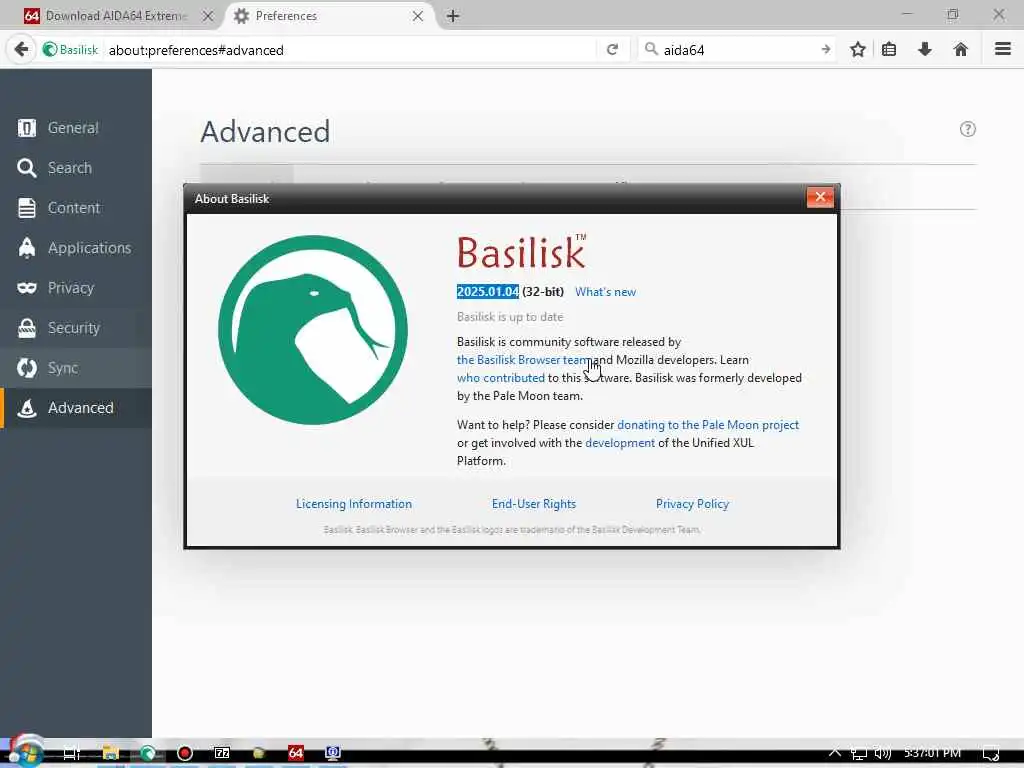Open the volume tray icon
Viewport: 1024px width, 768px height.
coord(882,753)
